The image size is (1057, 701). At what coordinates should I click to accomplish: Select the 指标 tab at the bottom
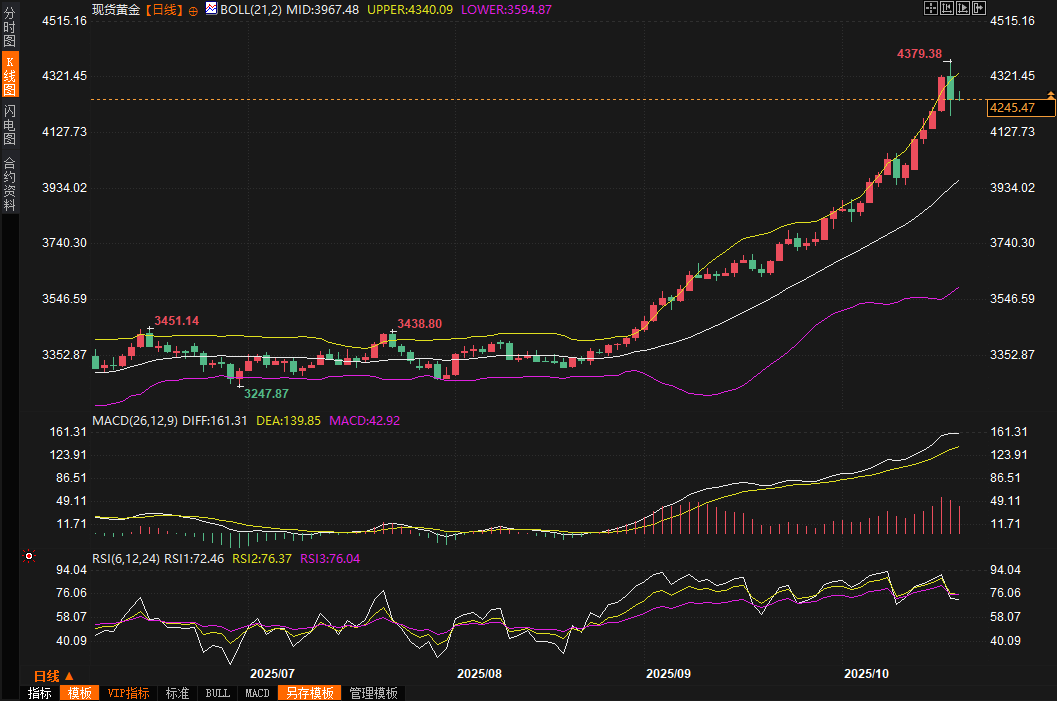click(40, 693)
